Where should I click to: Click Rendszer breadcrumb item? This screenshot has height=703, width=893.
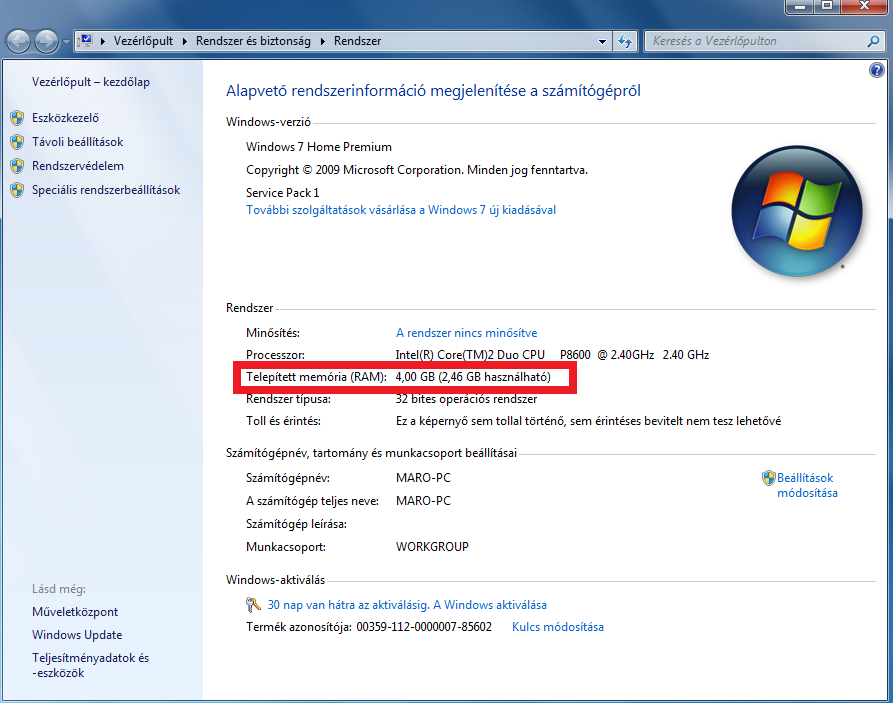(x=357, y=41)
